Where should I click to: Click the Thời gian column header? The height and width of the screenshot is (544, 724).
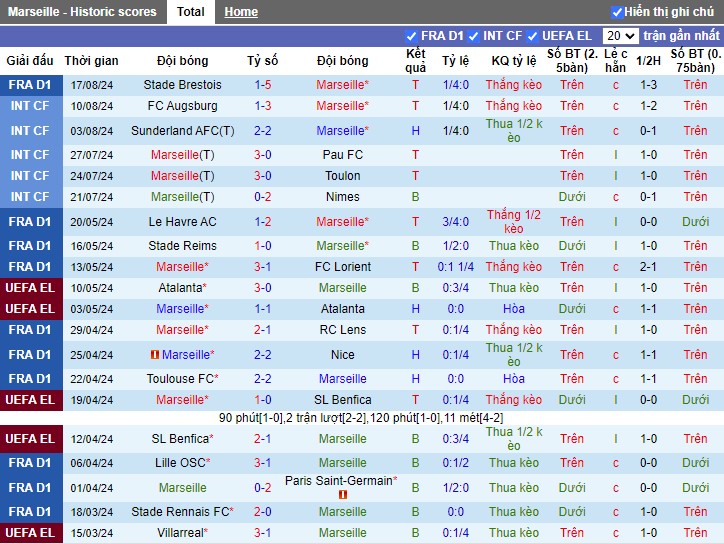[91, 60]
